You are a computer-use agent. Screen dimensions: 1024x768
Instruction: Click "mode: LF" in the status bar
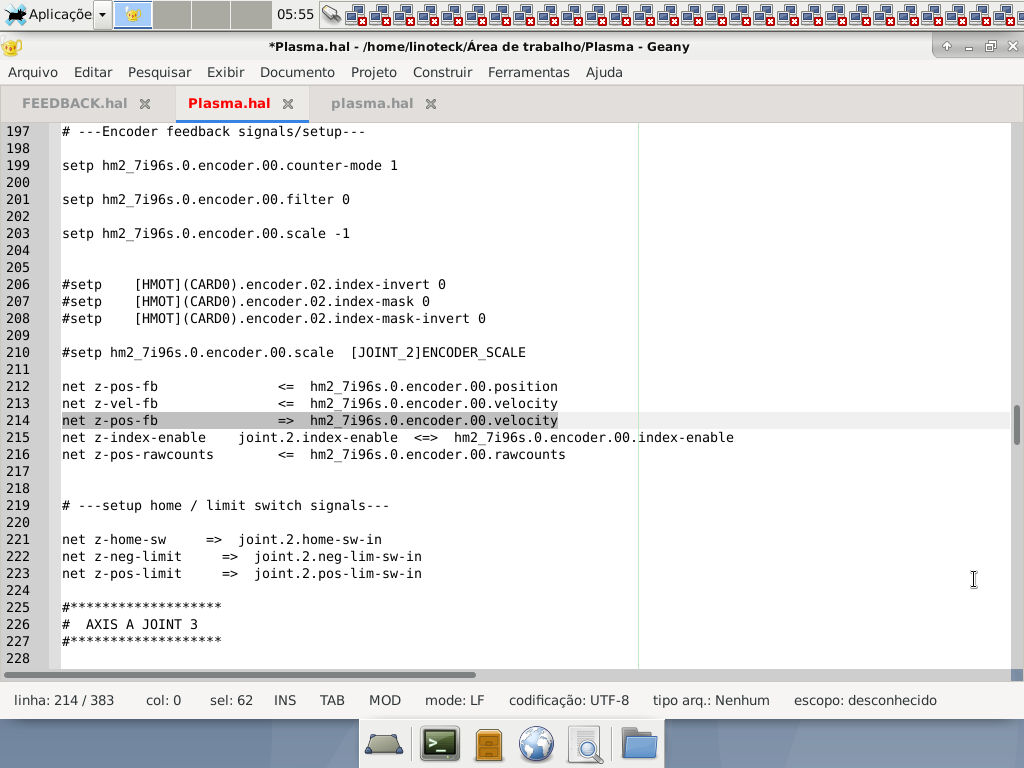455,701
